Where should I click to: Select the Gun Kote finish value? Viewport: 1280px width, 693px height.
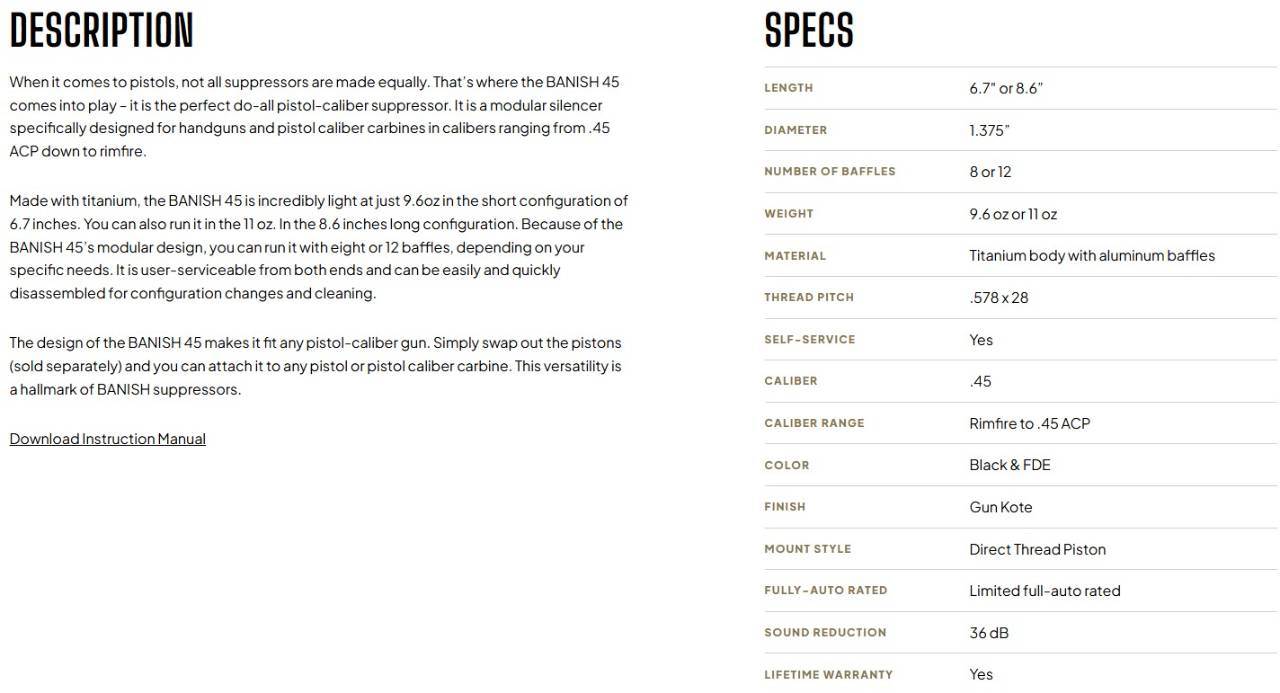(x=1001, y=507)
